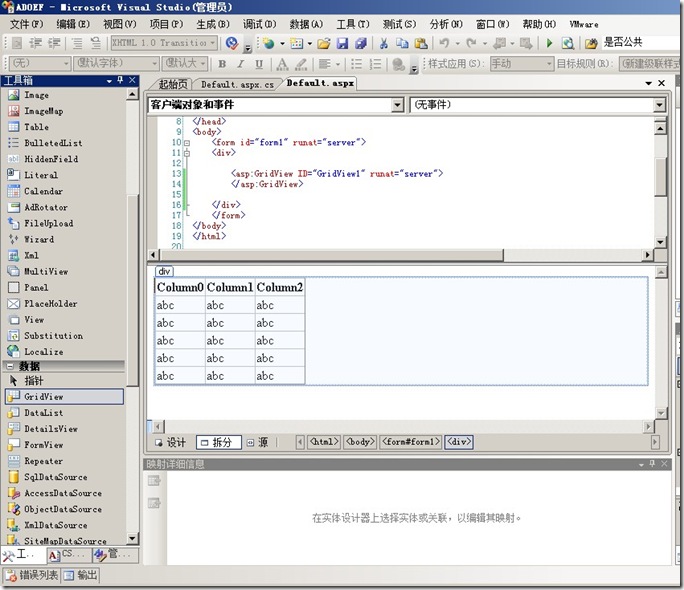Viewport: 684px width, 590px height.
Task: Open the (无事件) events dropdown
Action: [x=659, y=105]
